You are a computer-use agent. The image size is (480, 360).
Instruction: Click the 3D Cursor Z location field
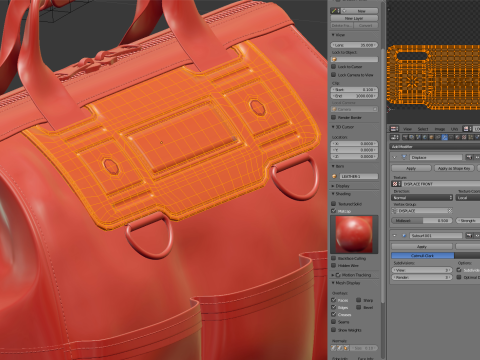pos(354,156)
